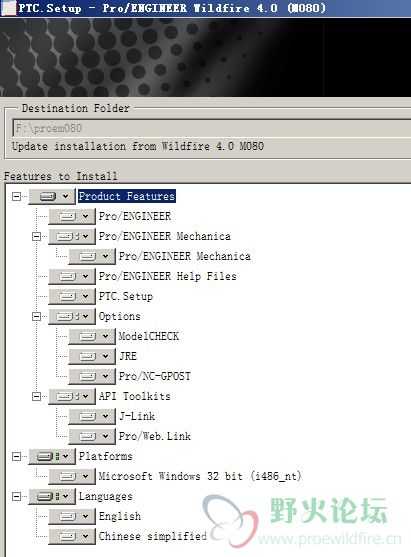Open install dropdown for Chinese simplified
The height and width of the screenshot is (557, 411).
(x=72, y=536)
